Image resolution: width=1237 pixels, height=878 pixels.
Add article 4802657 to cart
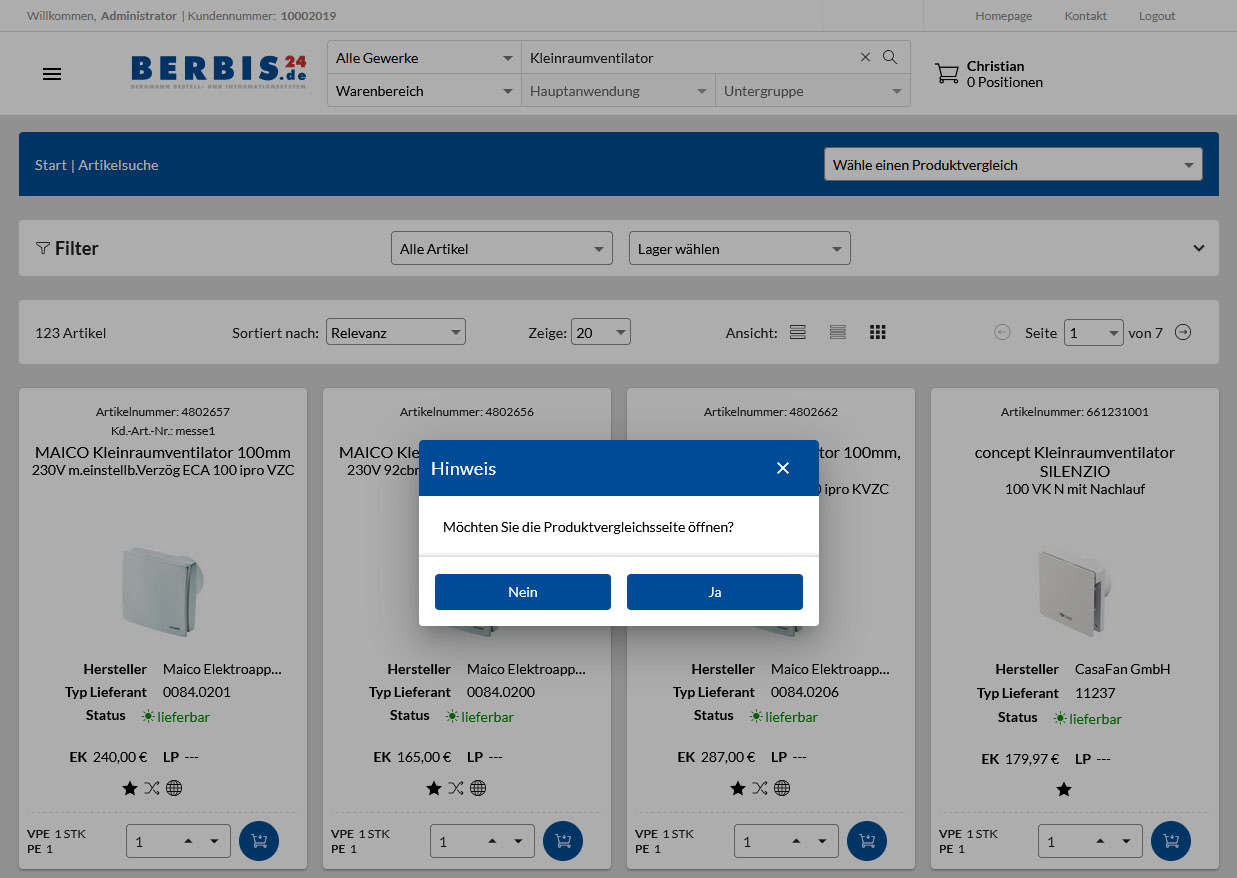click(x=259, y=841)
